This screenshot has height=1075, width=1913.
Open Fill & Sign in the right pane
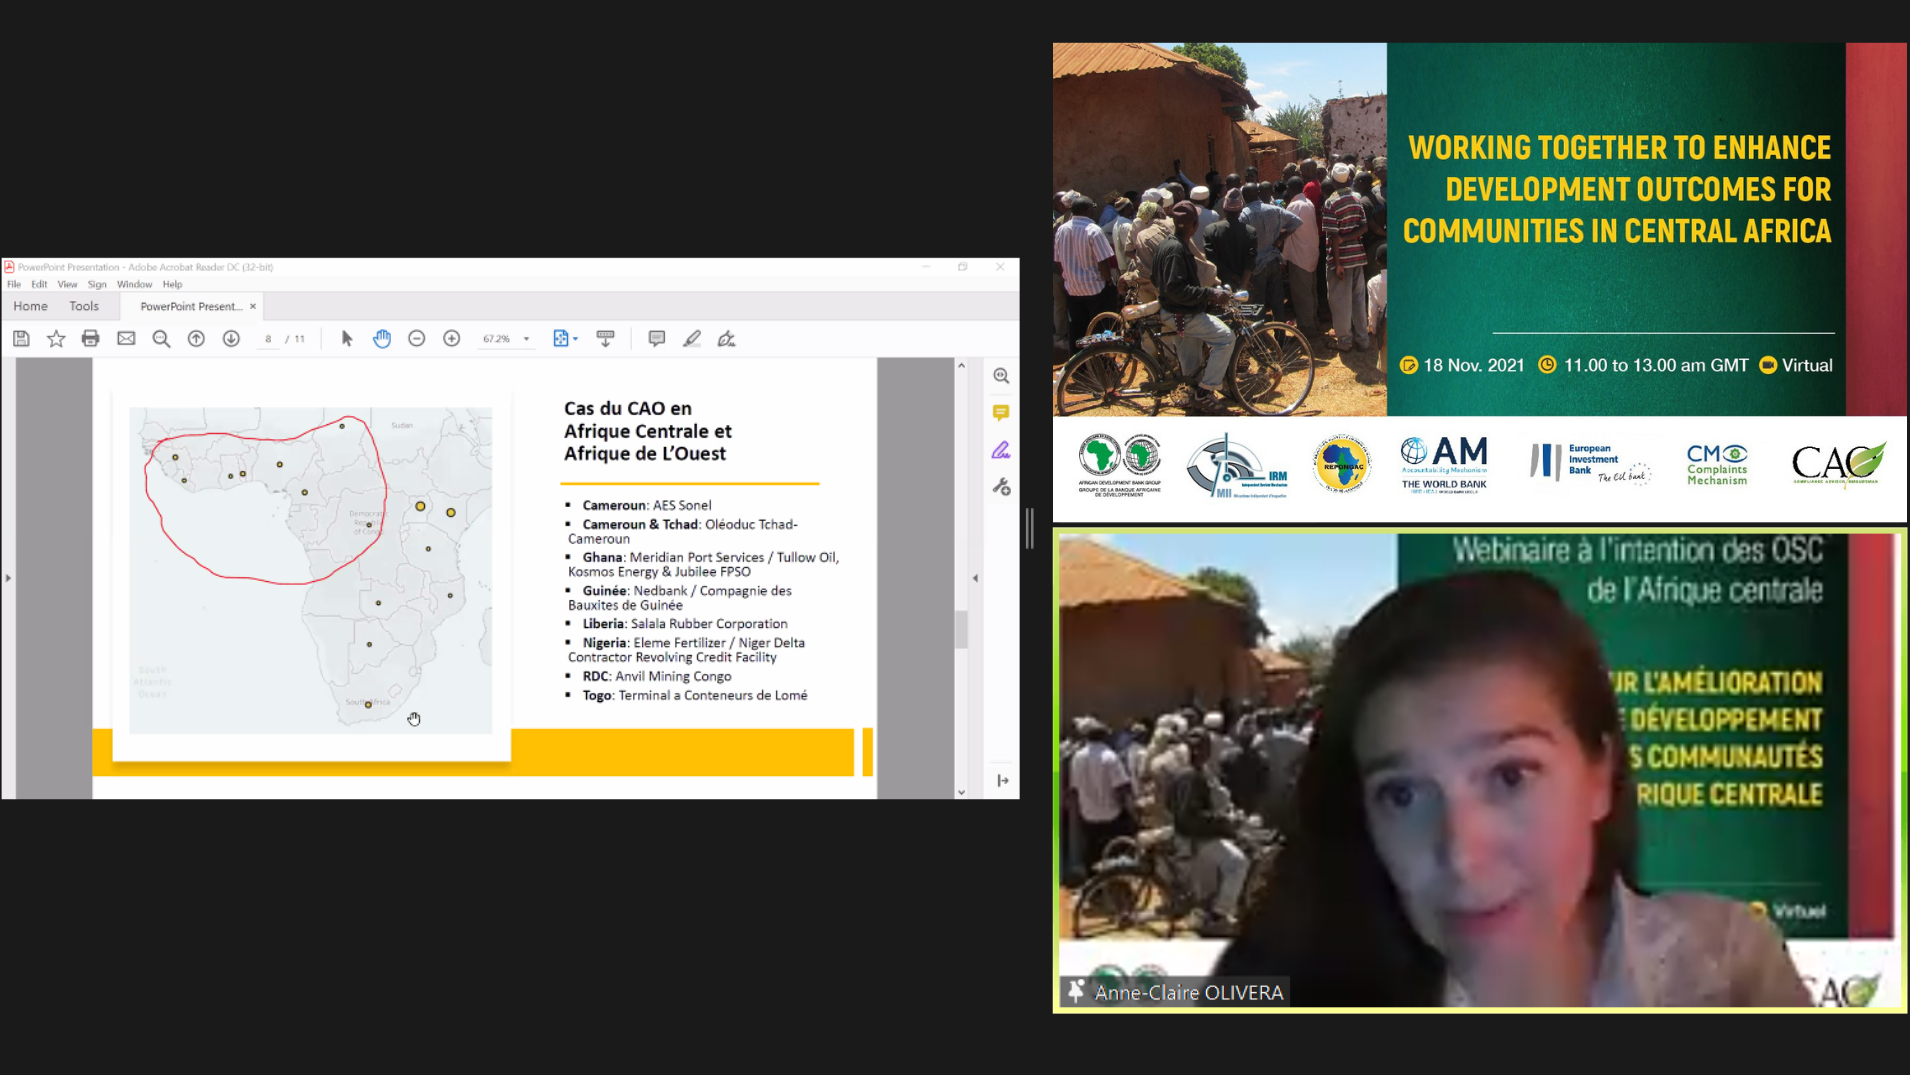point(1001,450)
